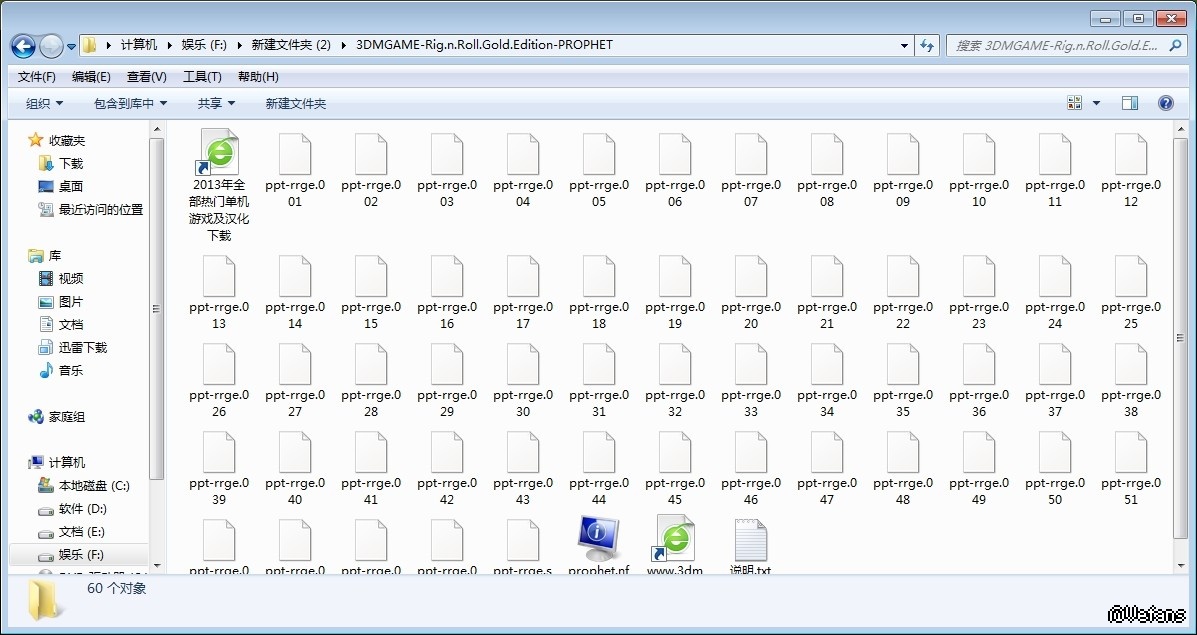Image resolution: width=1197 pixels, height=635 pixels.
Task: Open the view options dropdown arrow
Action: coord(1096,103)
